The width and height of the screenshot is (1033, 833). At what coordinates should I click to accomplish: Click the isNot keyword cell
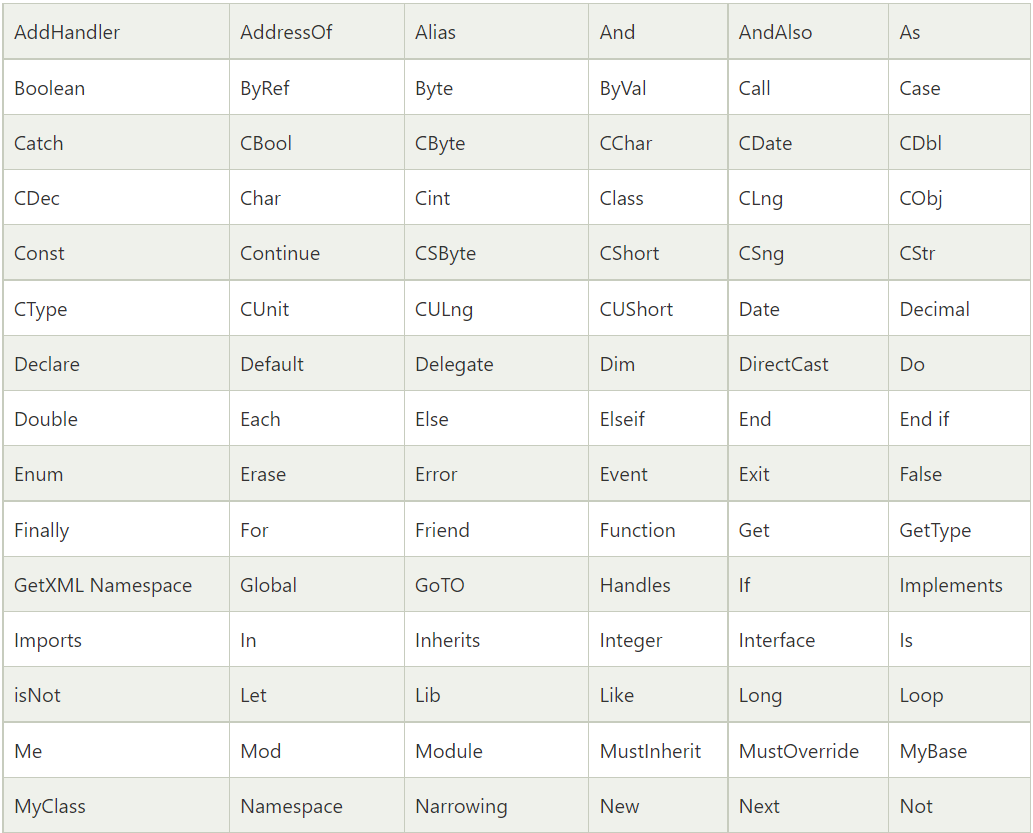37,695
